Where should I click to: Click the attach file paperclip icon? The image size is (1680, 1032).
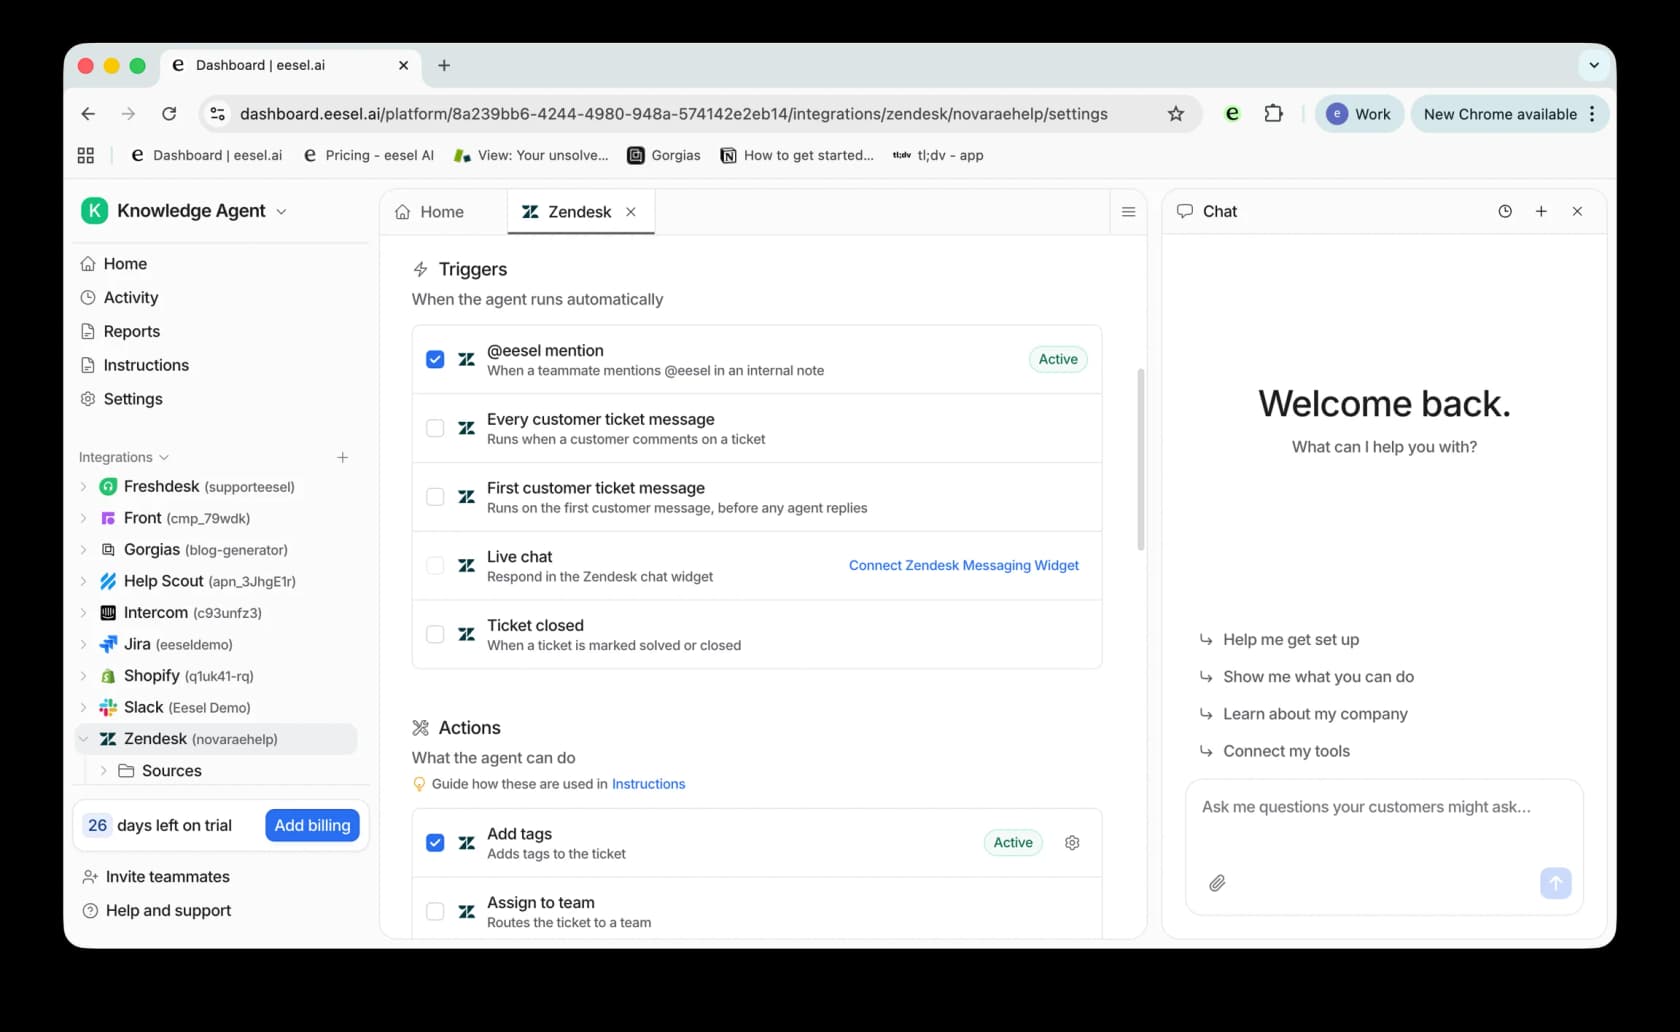[x=1217, y=883]
